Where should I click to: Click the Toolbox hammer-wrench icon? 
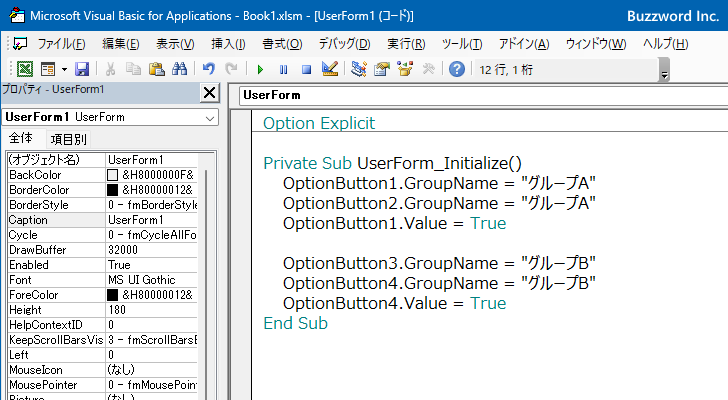(429, 69)
